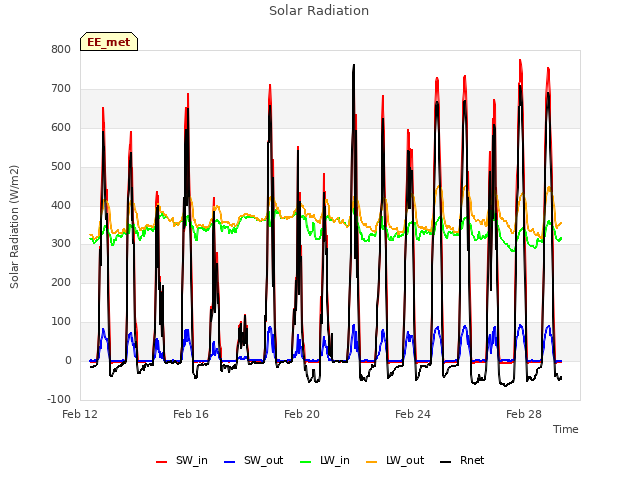Click the black Rnet legend swatch

tap(446, 462)
